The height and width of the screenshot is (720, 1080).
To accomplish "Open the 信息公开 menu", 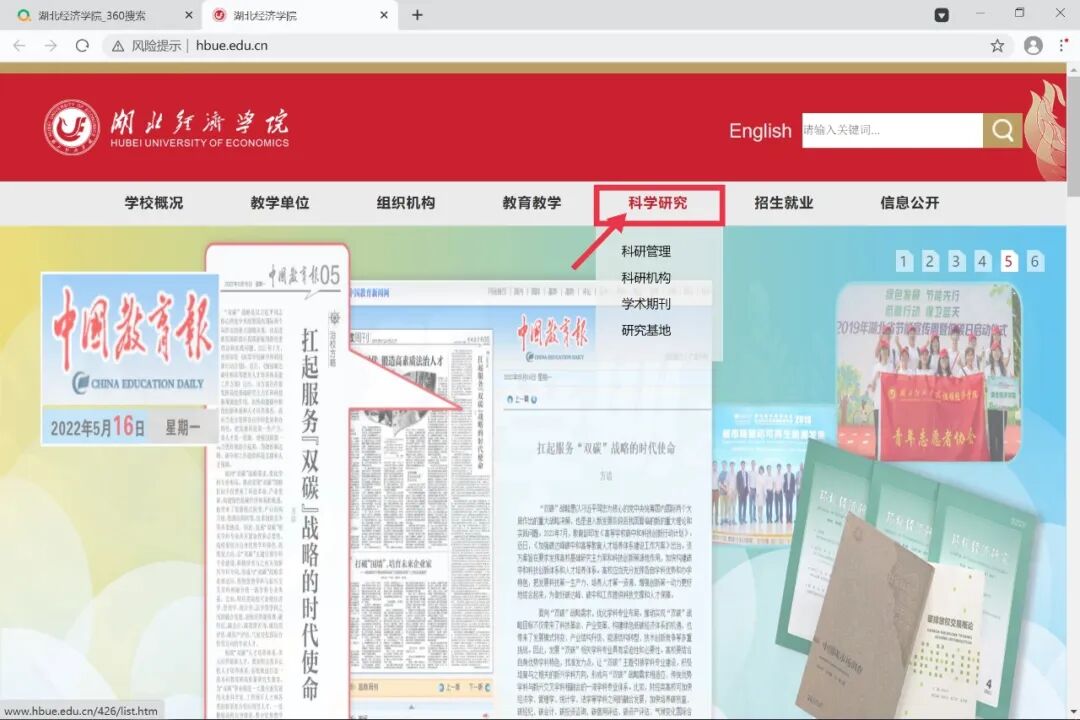I will click(910, 203).
